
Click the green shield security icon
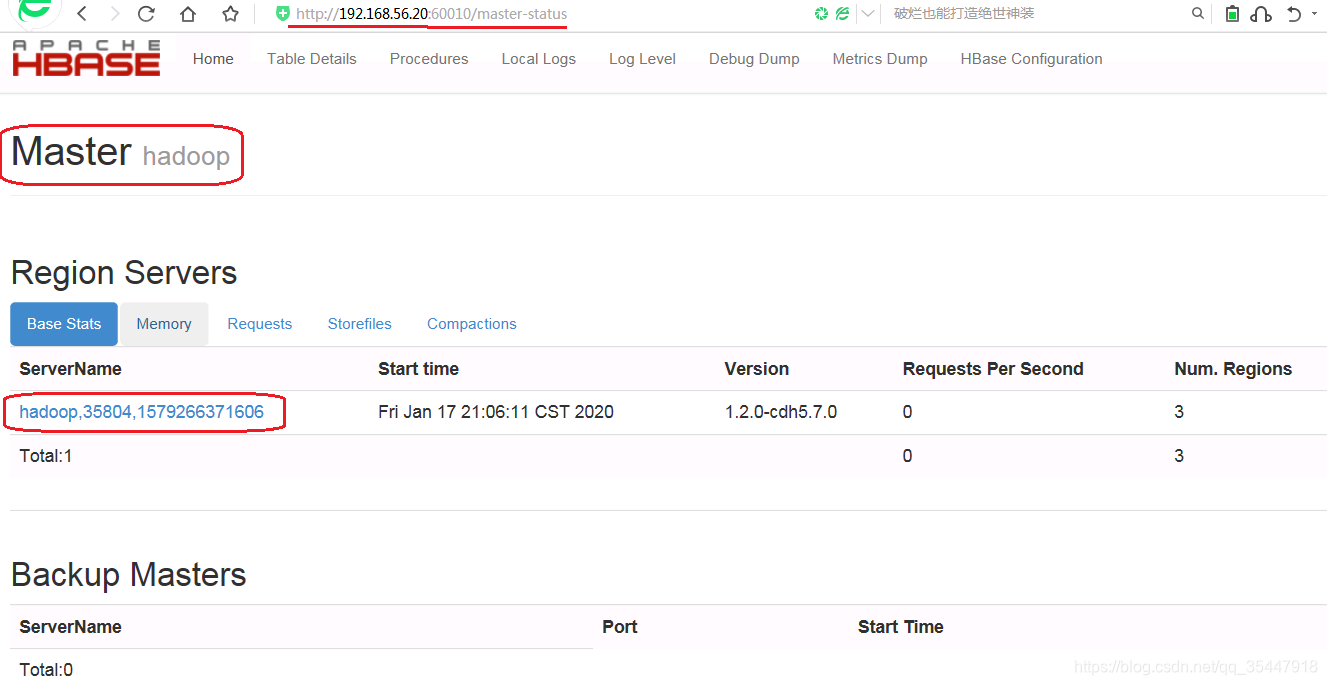coord(283,14)
